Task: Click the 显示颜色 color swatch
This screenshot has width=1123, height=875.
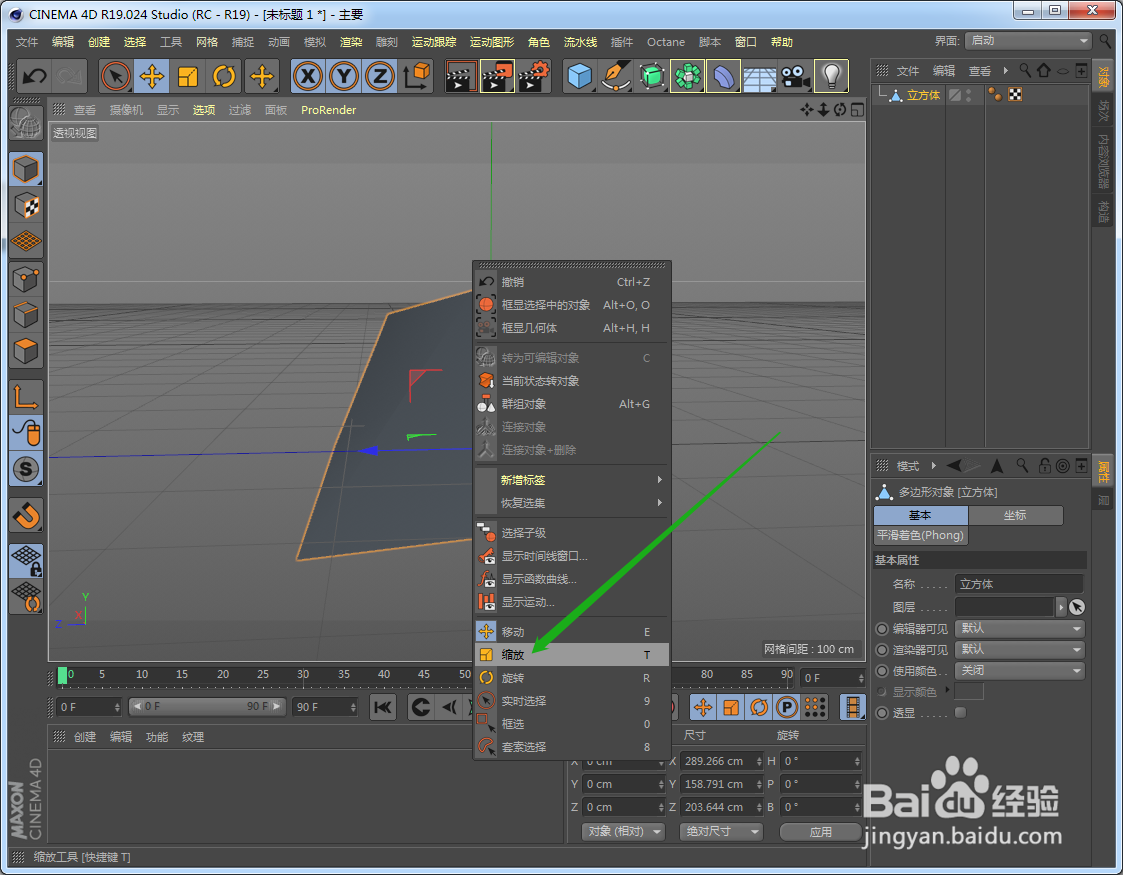Action: pos(969,692)
